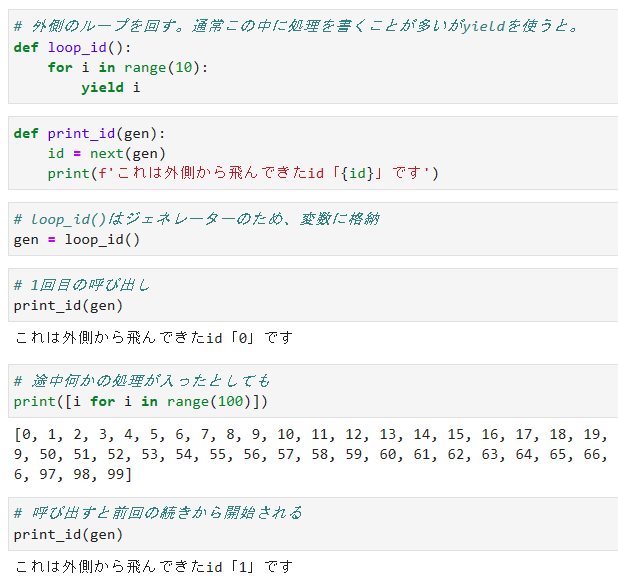Select the def print_id(gen) line
618x585 pixels.
pyautogui.click(x=90, y=133)
